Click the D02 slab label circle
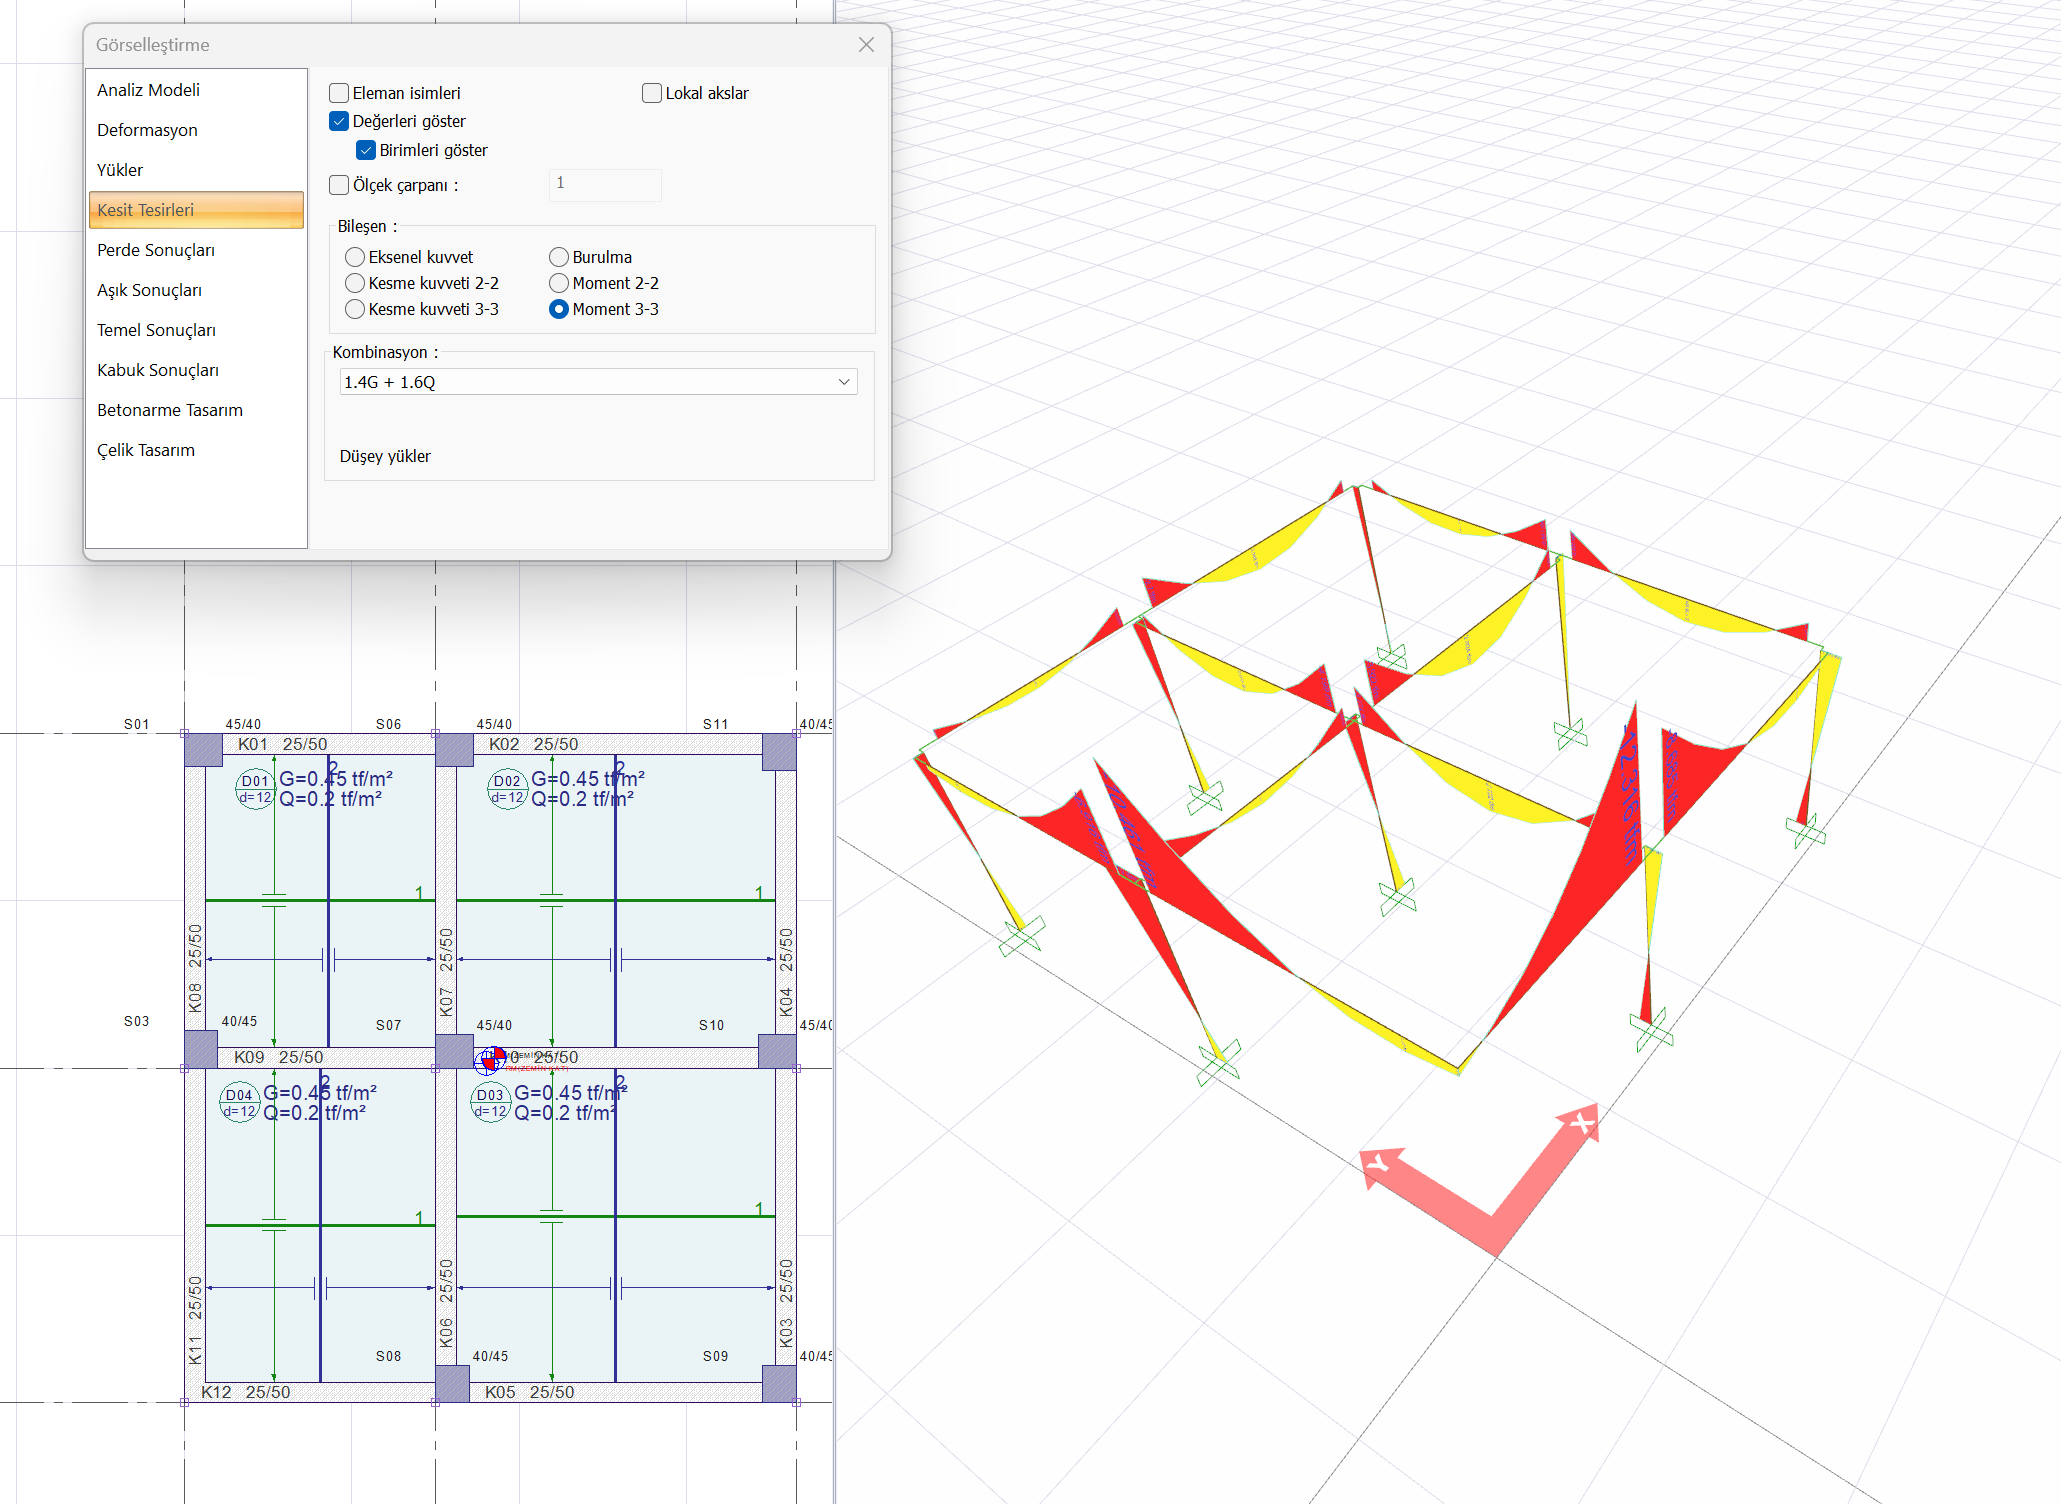Screen dimensions: 2061x1504 507,789
